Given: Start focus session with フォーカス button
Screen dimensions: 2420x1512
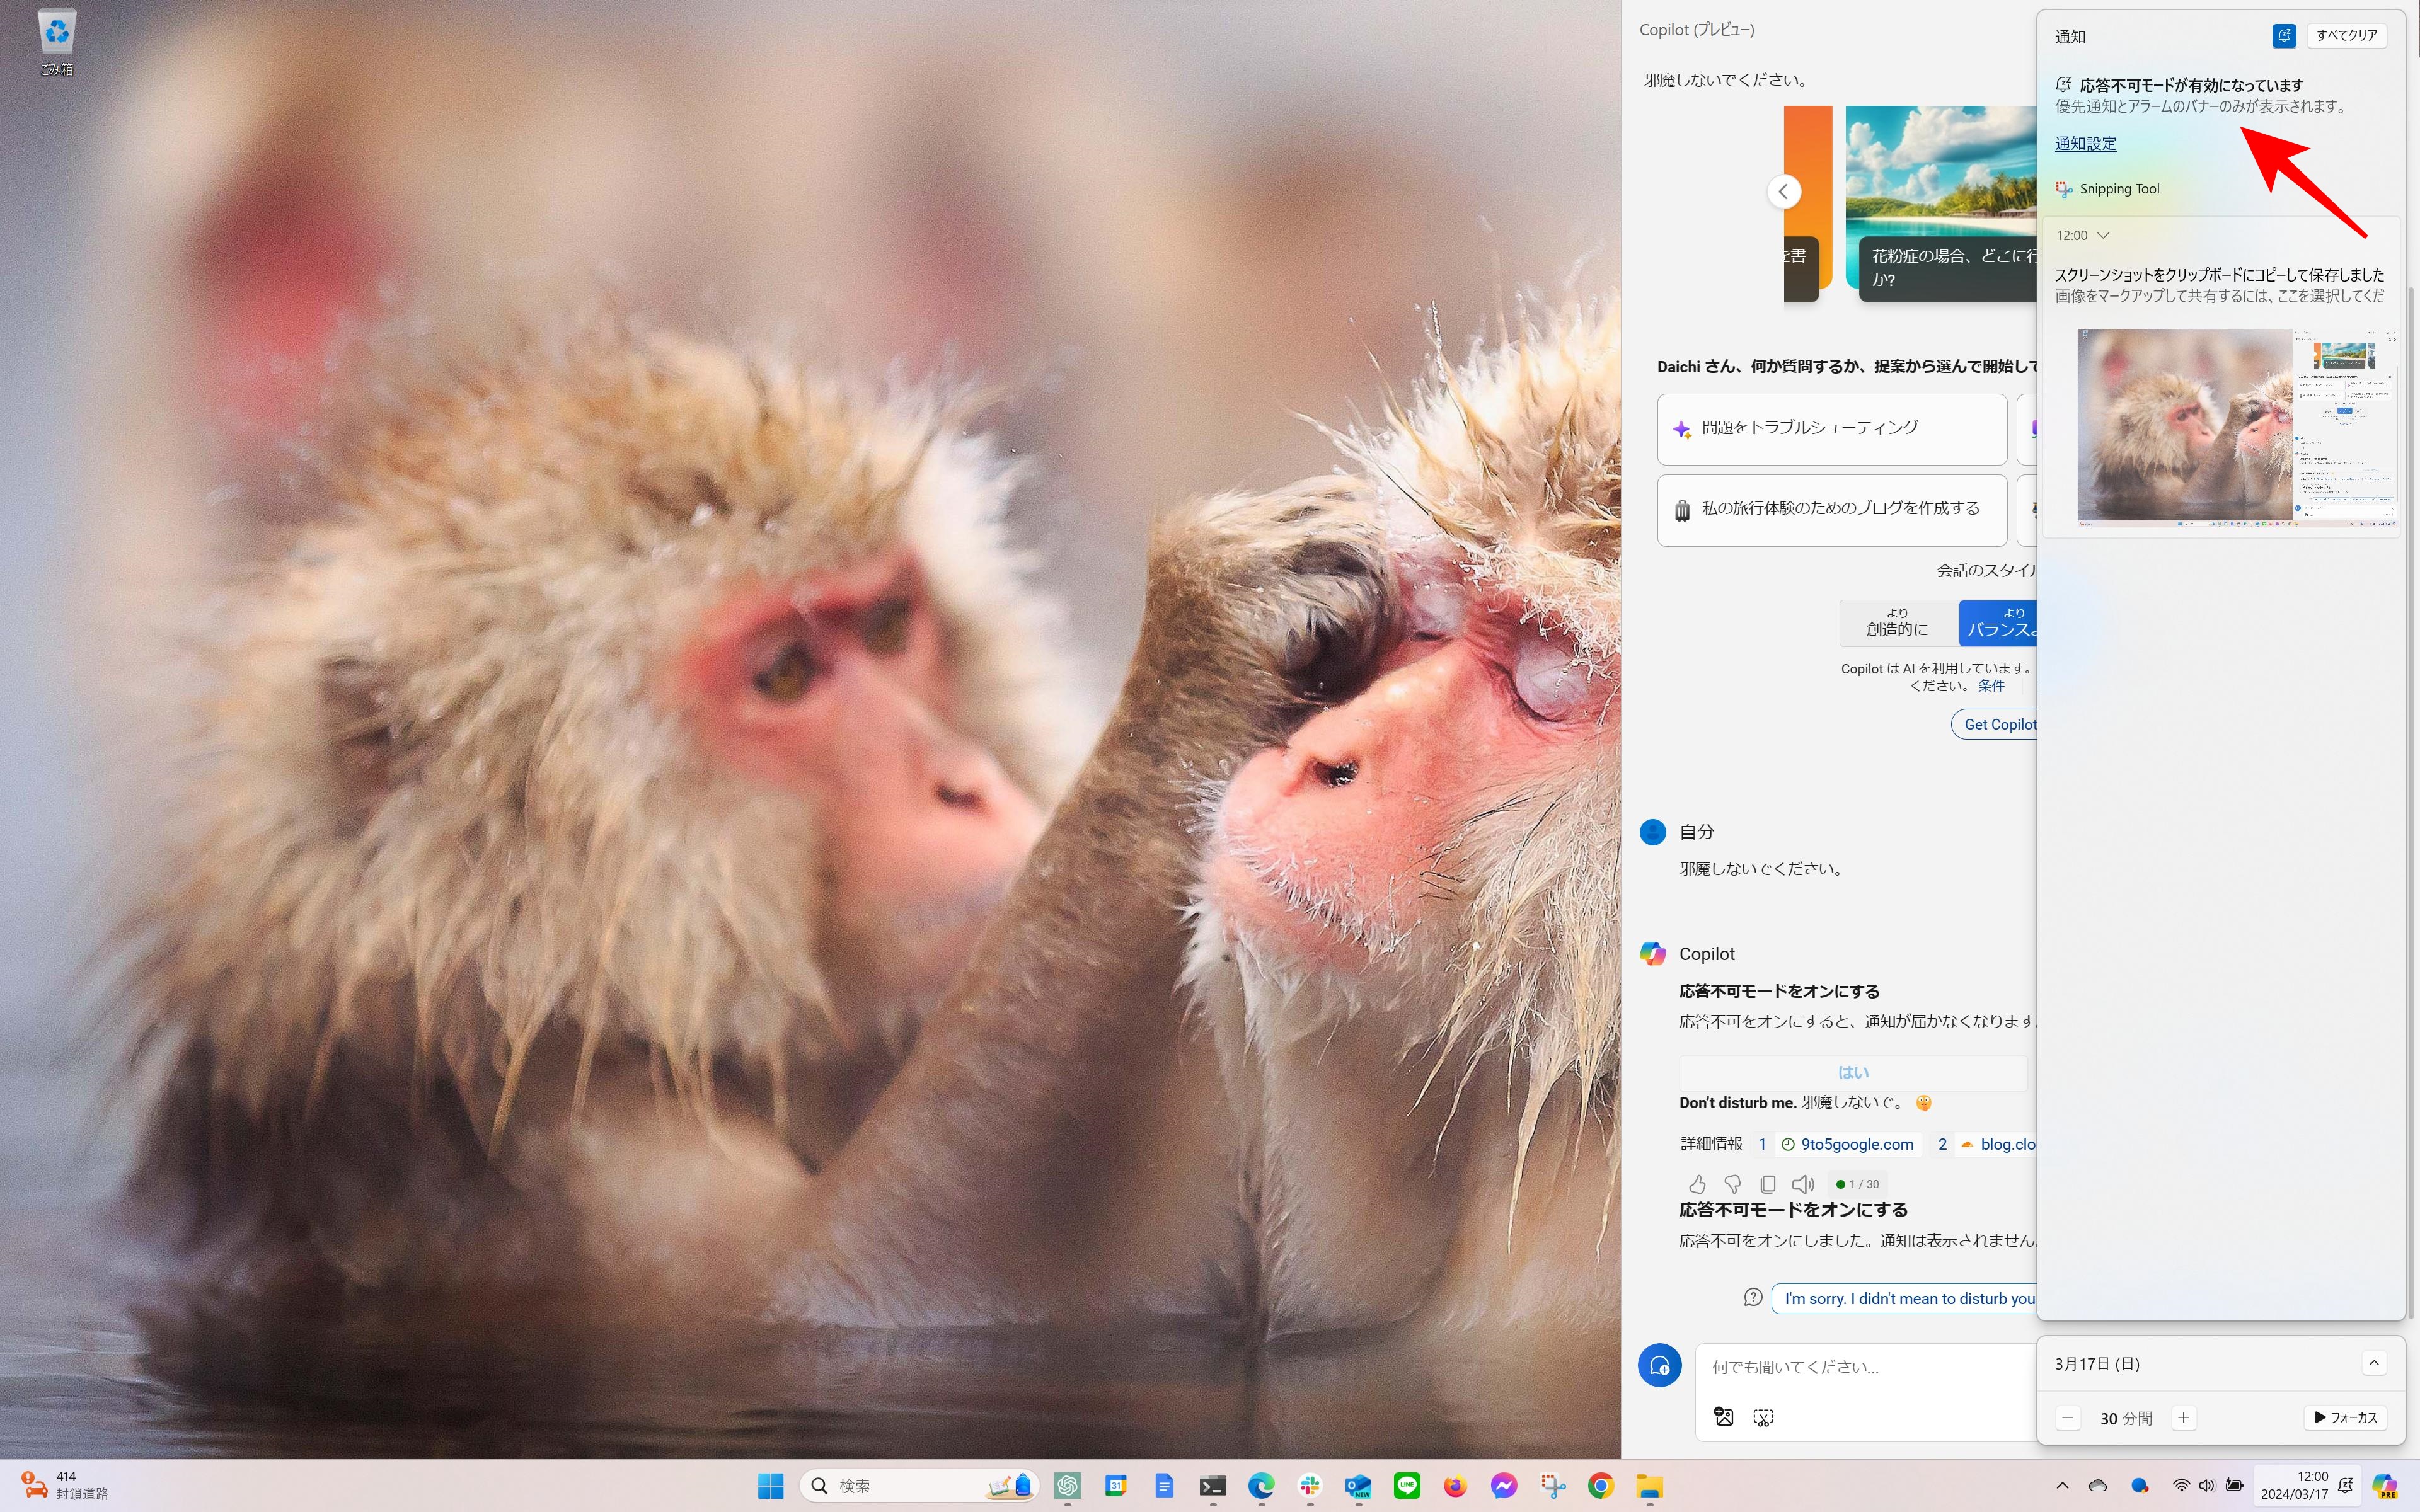Looking at the screenshot, I should point(2345,1417).
